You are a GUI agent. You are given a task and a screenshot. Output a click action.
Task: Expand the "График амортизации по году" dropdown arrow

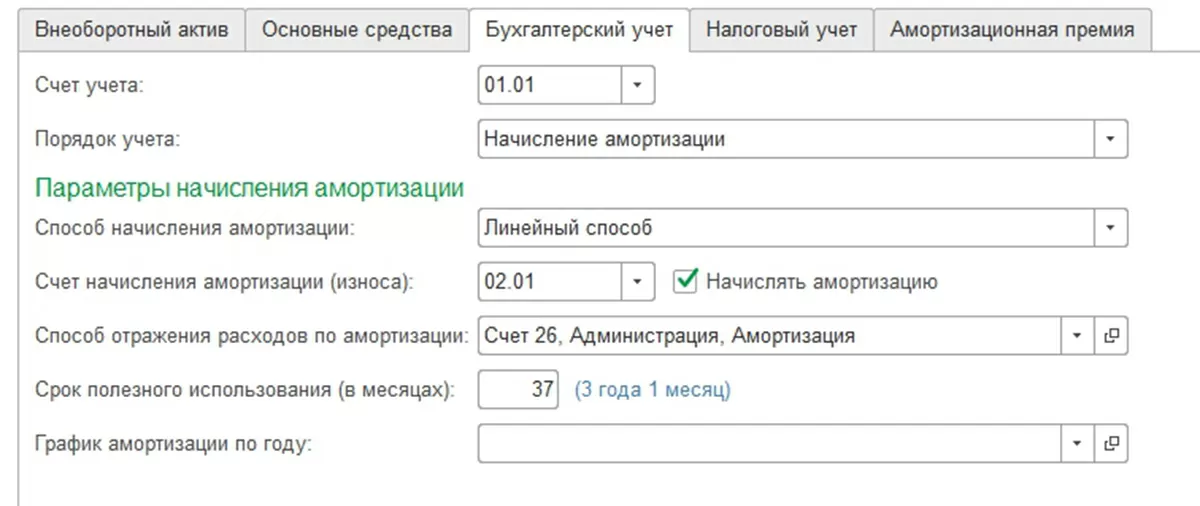point(1077,443)
